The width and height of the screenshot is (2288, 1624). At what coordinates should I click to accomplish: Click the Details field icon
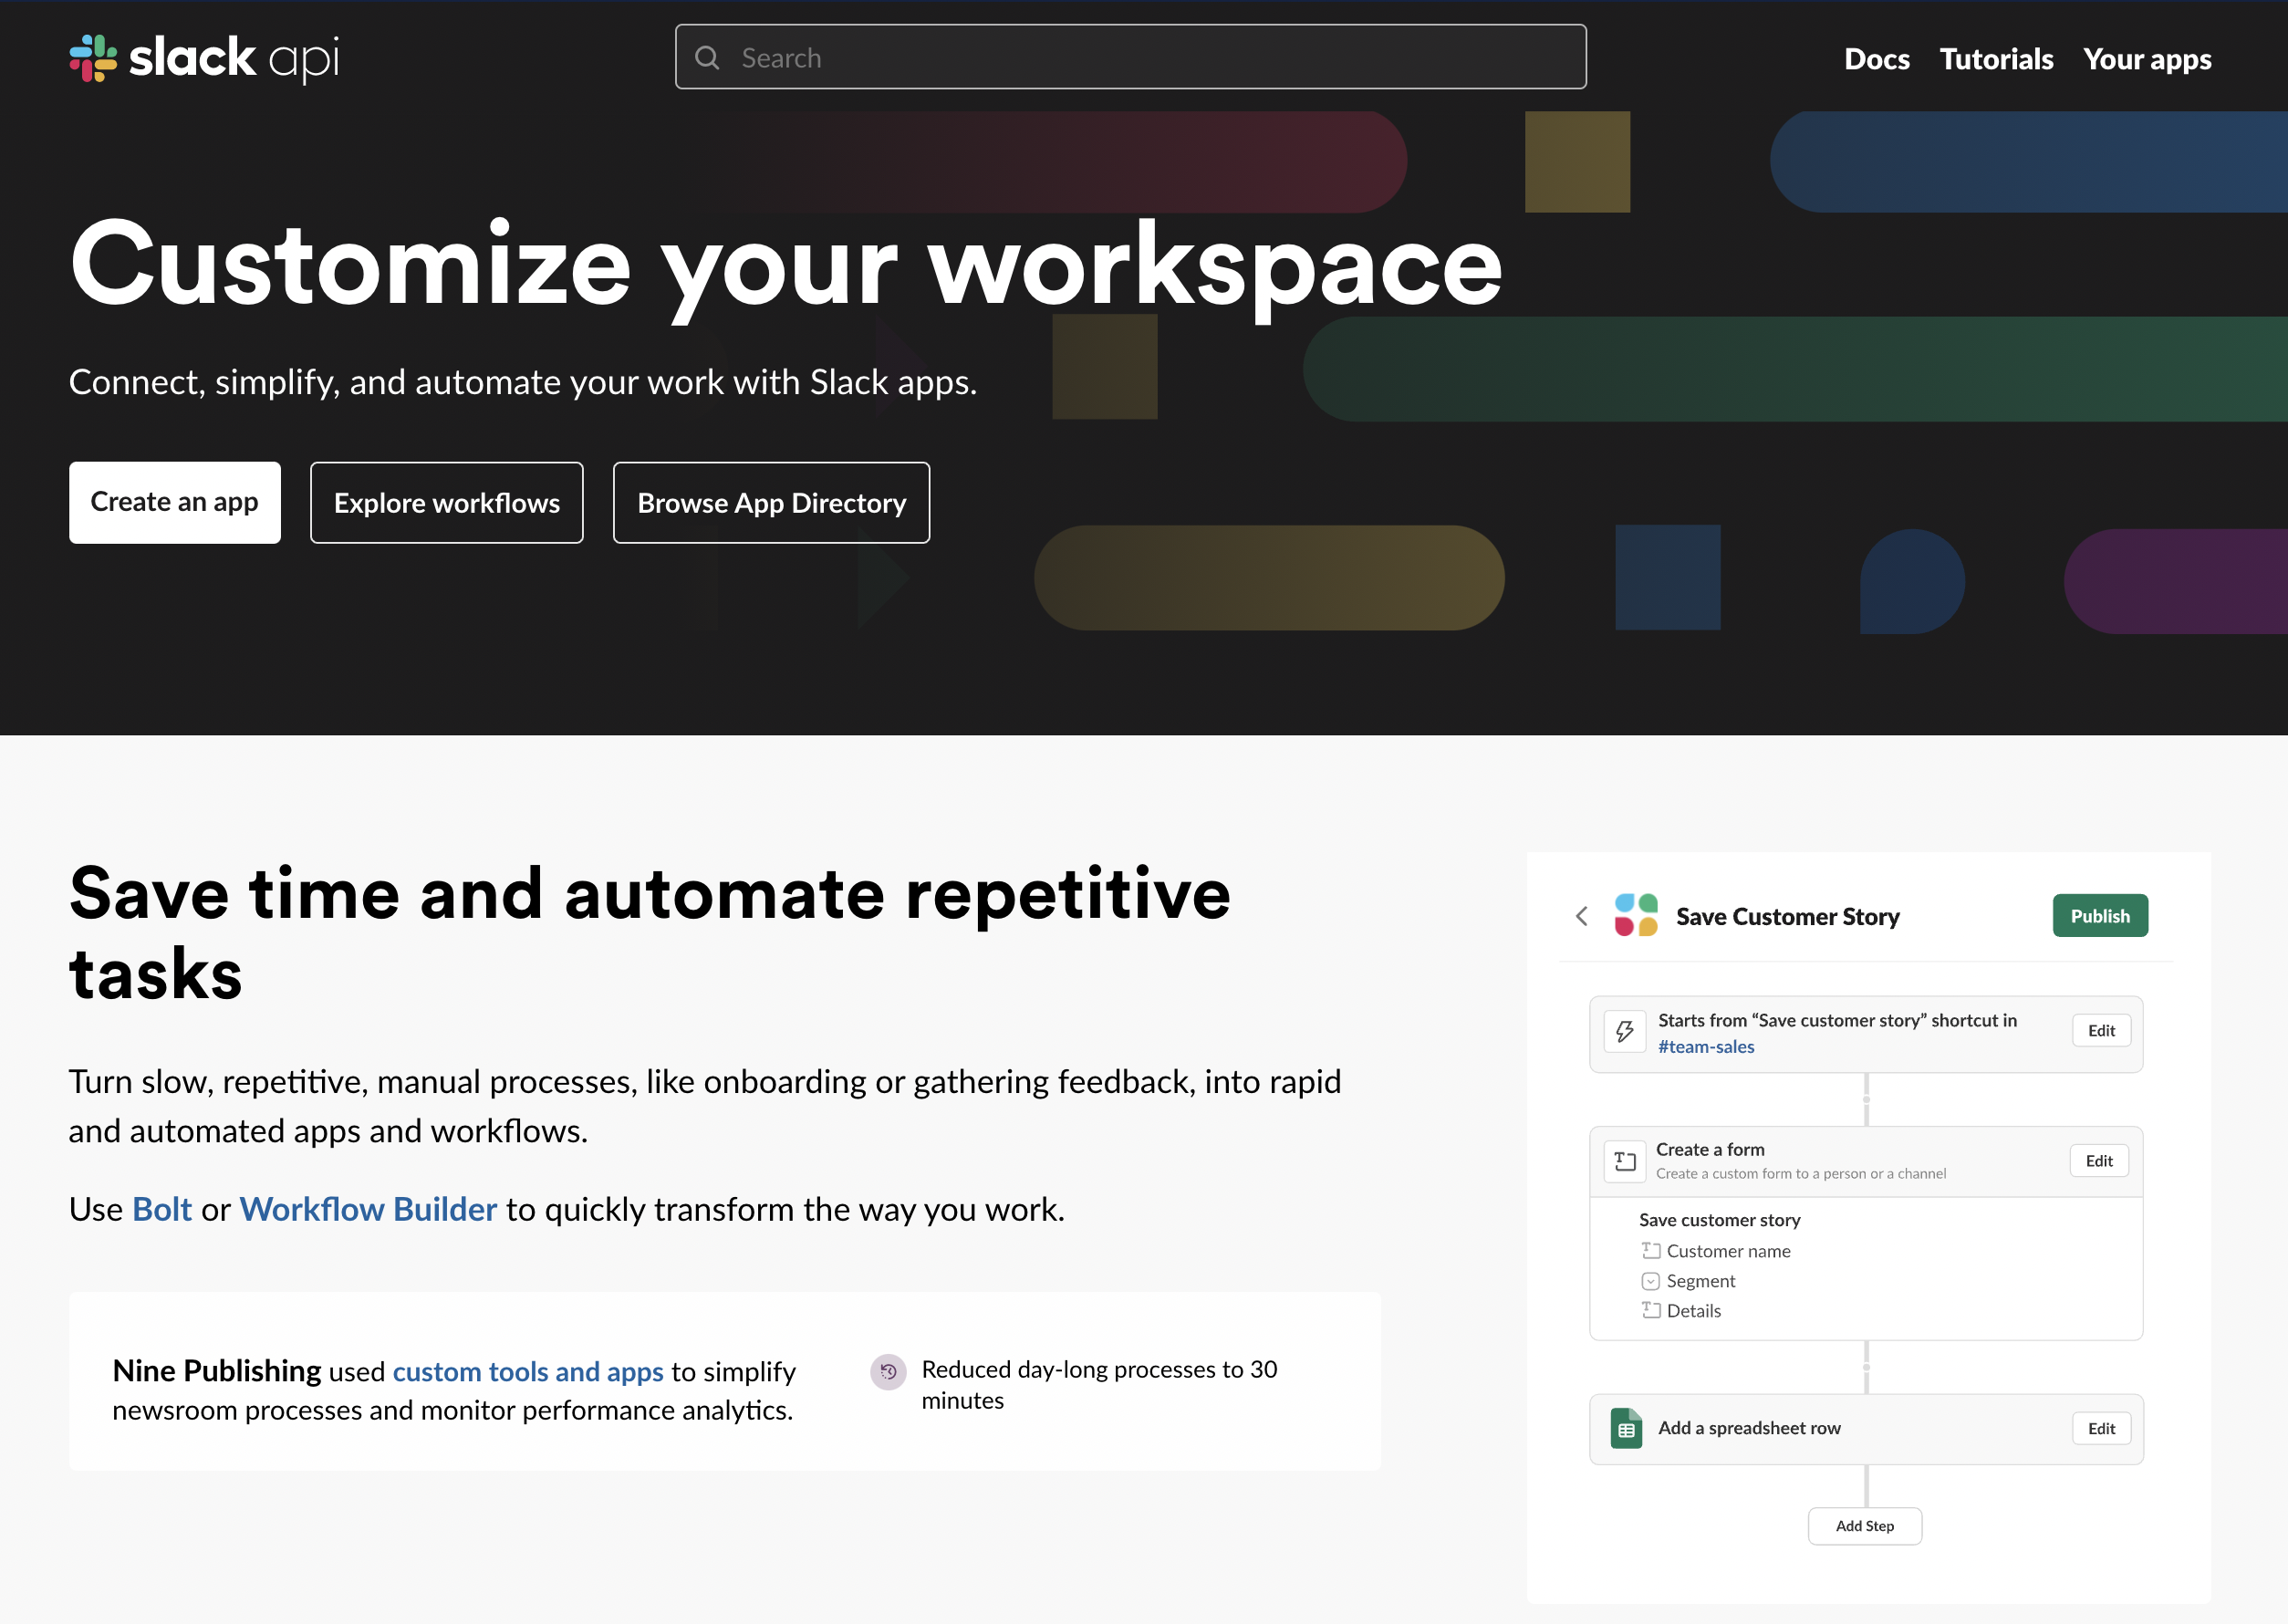coord(1650,1311)
